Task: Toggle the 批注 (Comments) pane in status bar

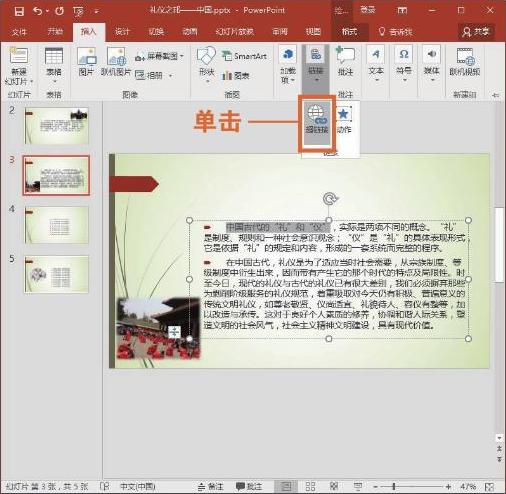Action: (249, 487)
